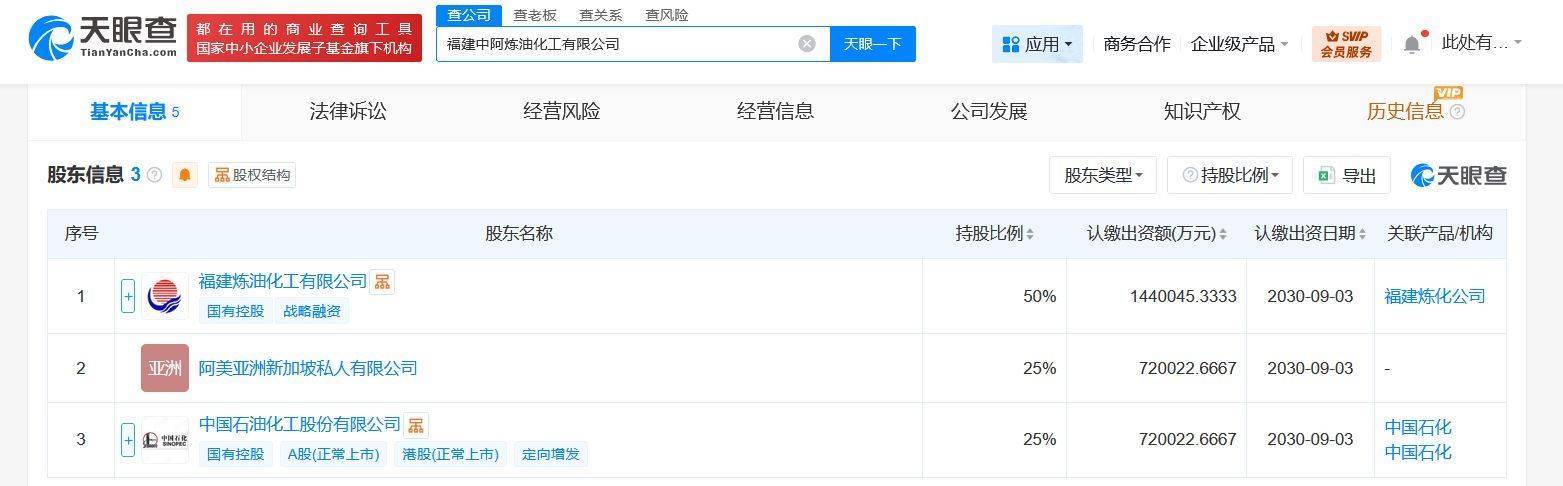The height and width of the screenshot is (486, 1563).
Task: Click the 国有控股 tag under 福建炼油化工
Action: pyautogui.click(x=236, y=311)
